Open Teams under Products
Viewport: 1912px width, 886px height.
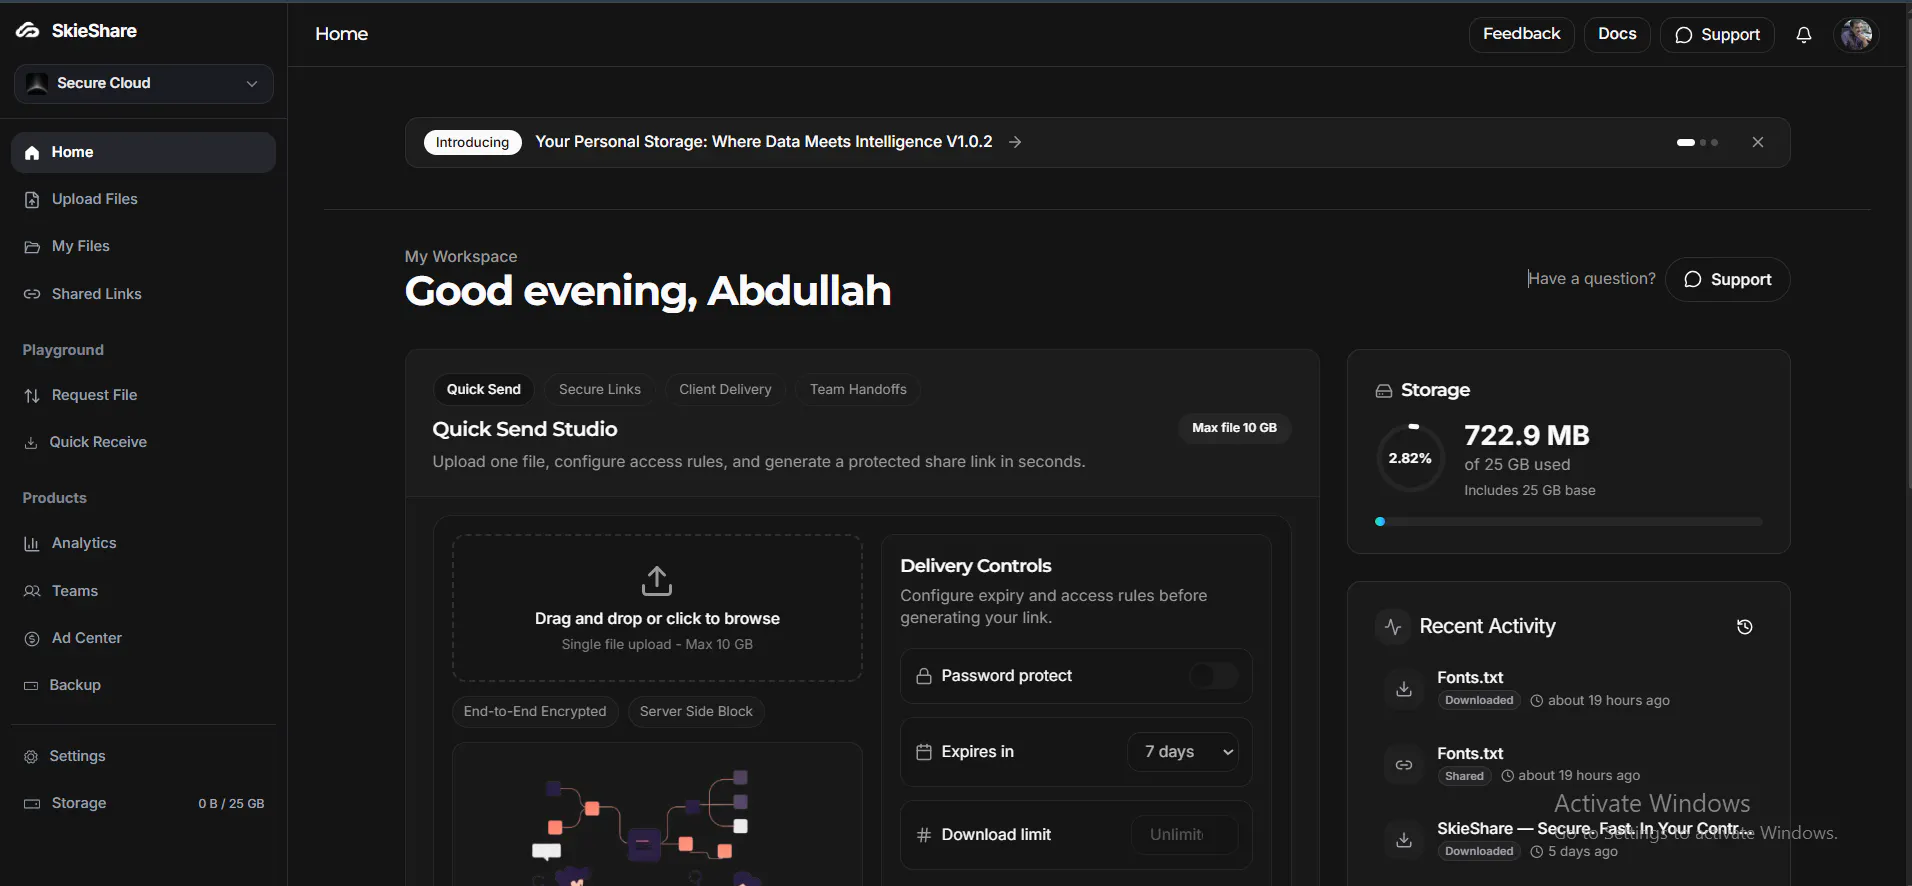[x=143, y=591]
